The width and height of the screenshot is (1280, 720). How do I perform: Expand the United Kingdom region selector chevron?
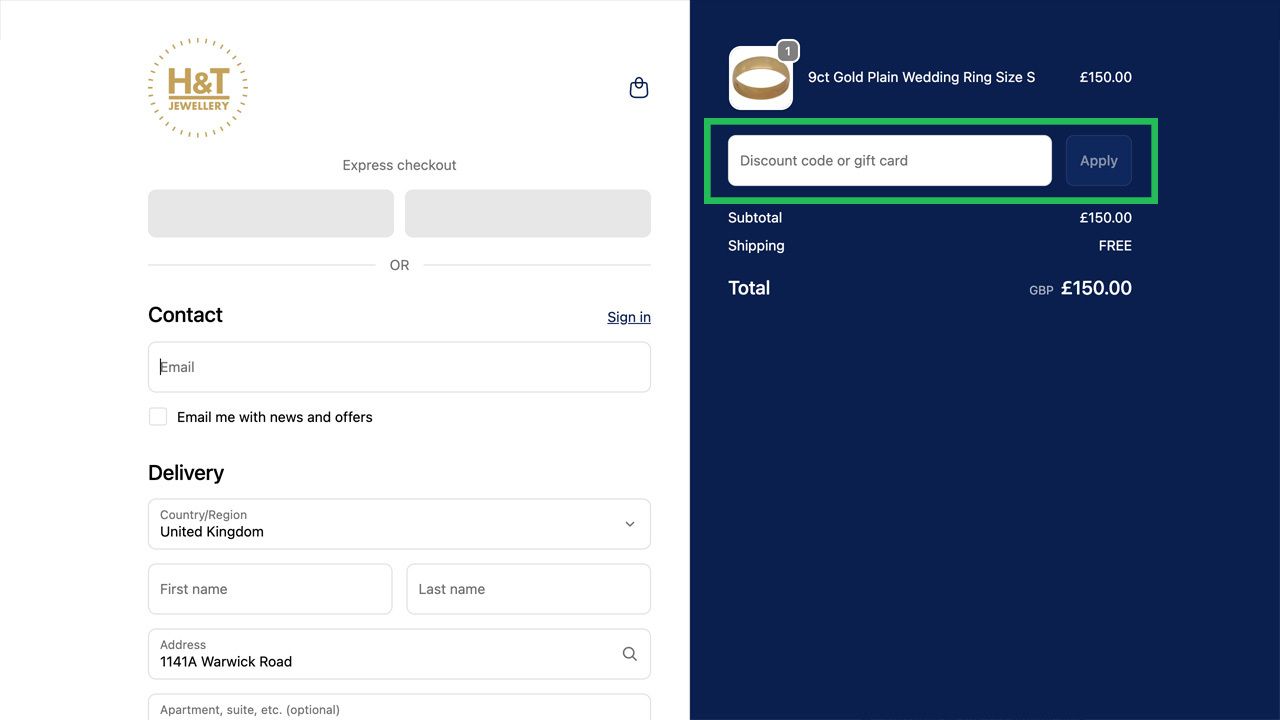630,524
